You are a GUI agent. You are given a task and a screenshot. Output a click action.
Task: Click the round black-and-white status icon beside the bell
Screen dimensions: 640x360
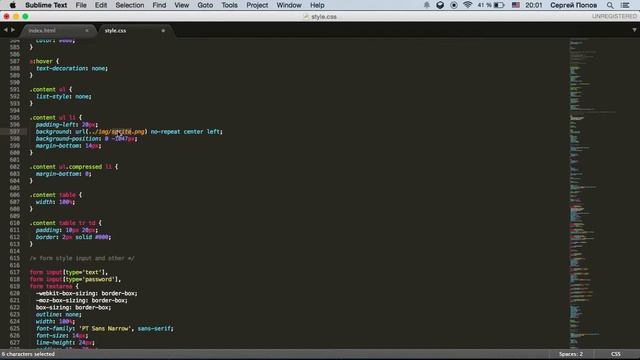point(440,5)
